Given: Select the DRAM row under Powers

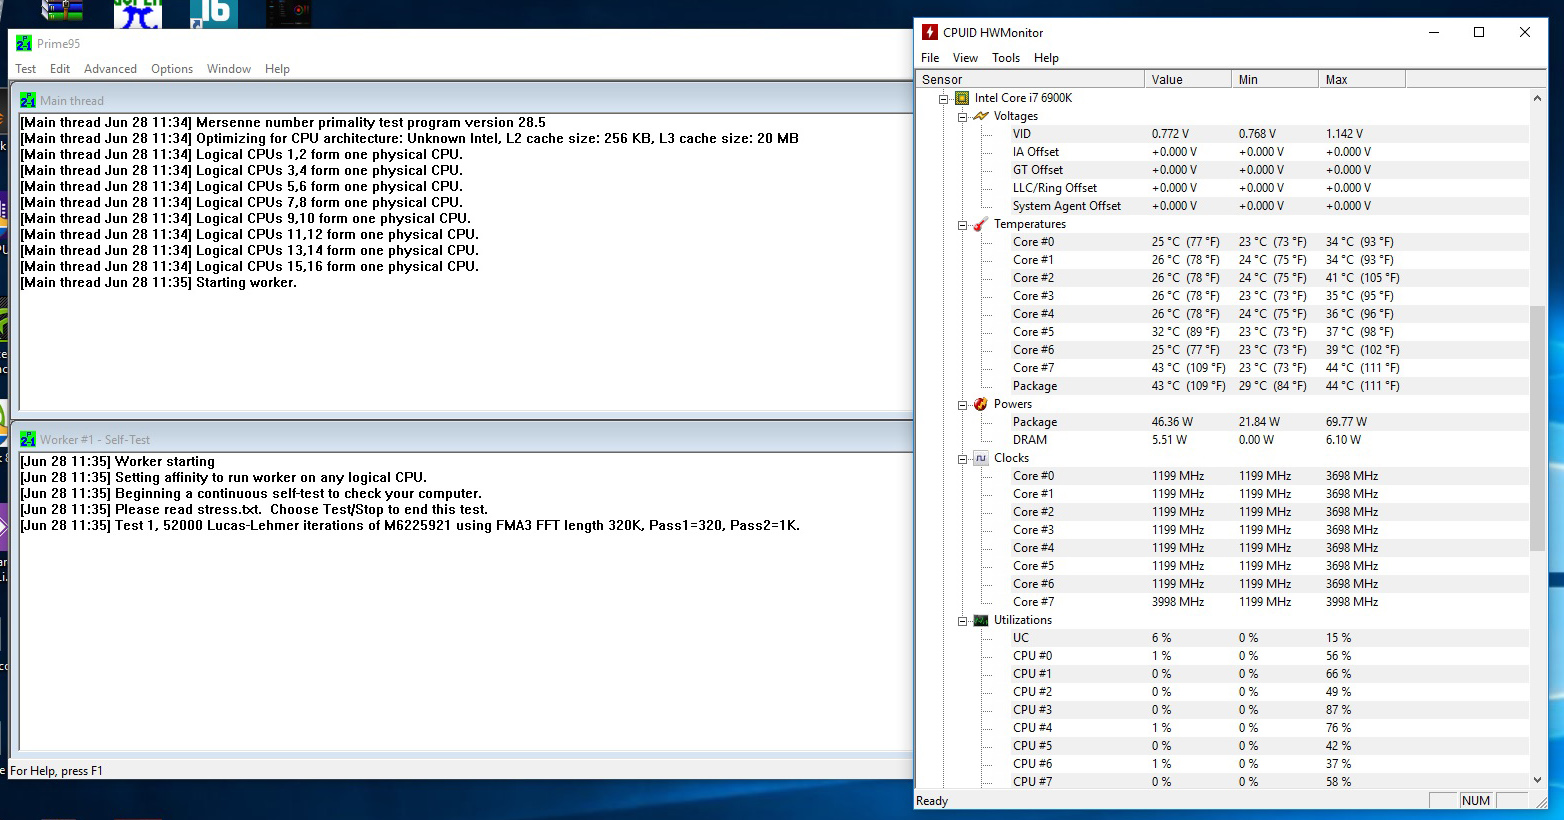Looking at the screenshot, I should [x=1030, y=440].
